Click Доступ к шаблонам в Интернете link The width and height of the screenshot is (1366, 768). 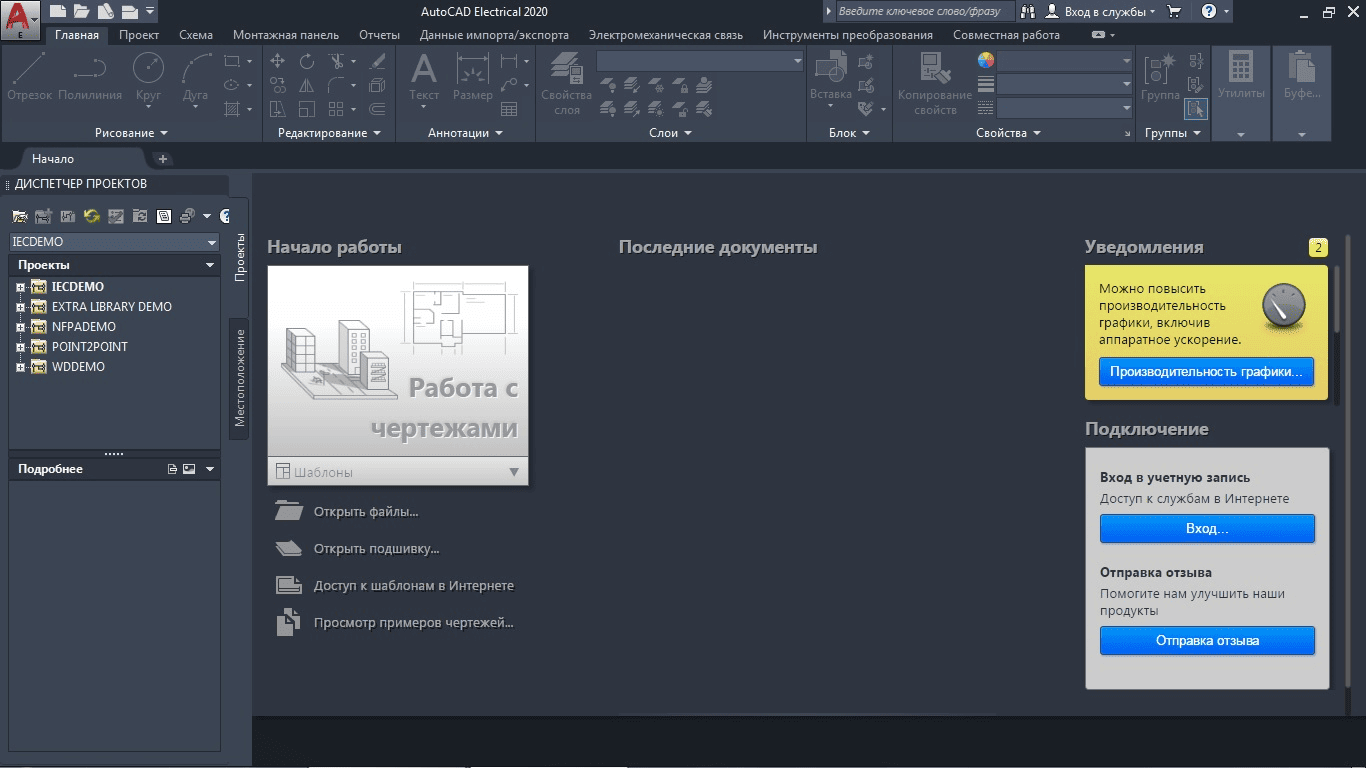413,585
